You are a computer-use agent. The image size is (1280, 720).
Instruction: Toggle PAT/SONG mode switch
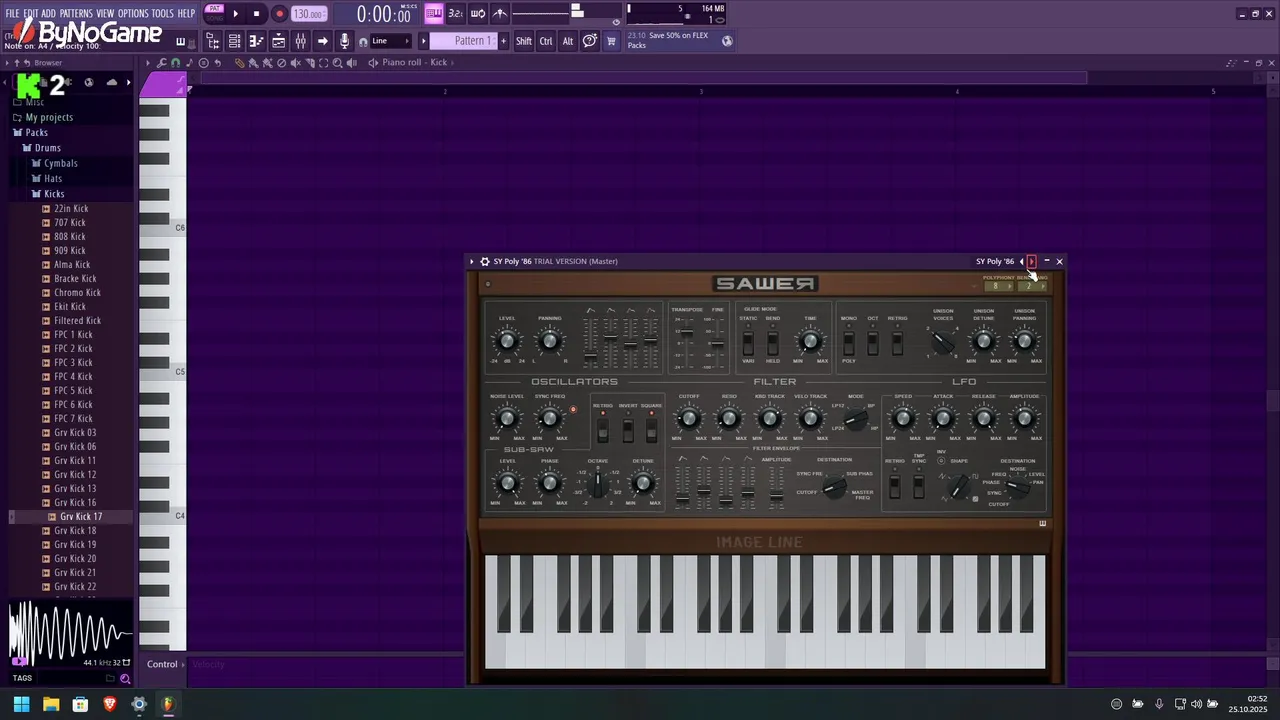point(214,13)
